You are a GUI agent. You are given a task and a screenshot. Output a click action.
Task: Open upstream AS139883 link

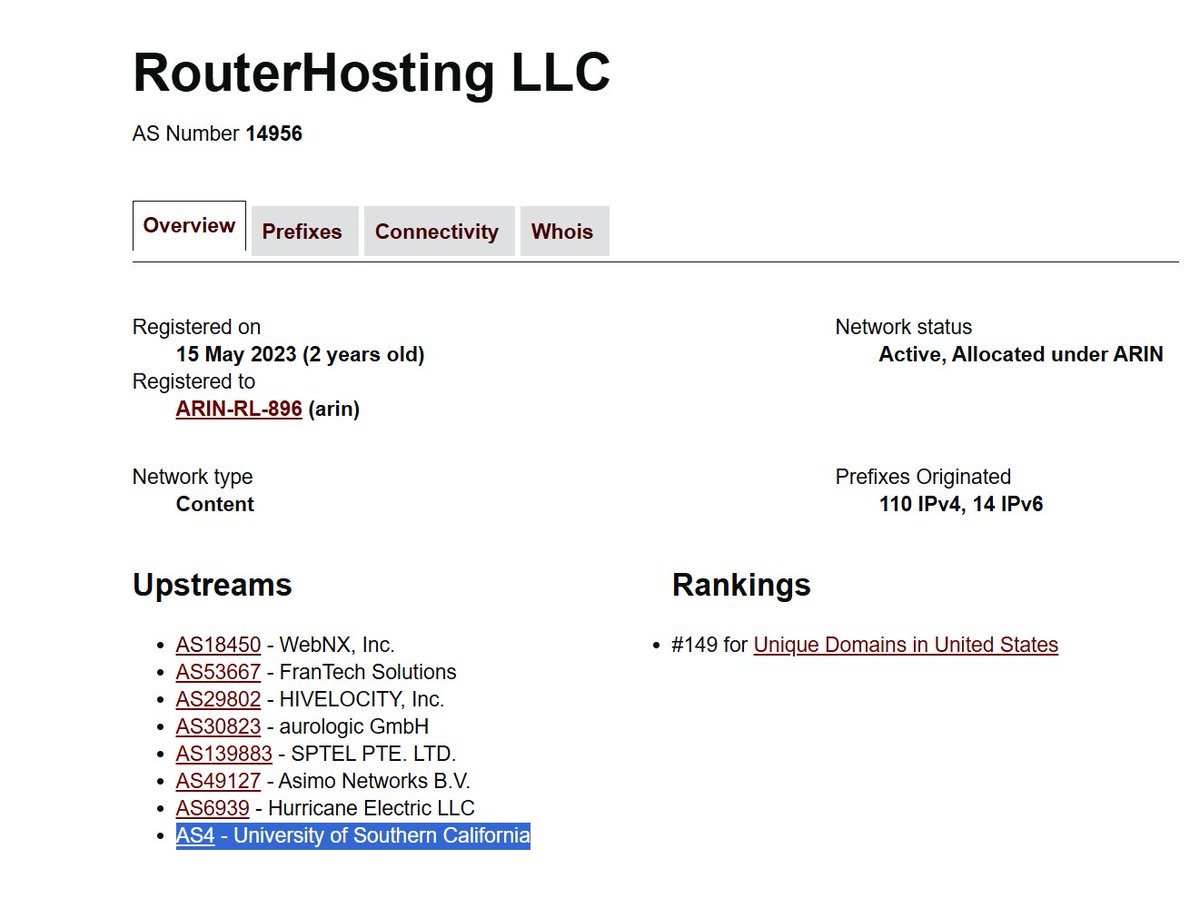pyautogui.click(x=224, y=753)
